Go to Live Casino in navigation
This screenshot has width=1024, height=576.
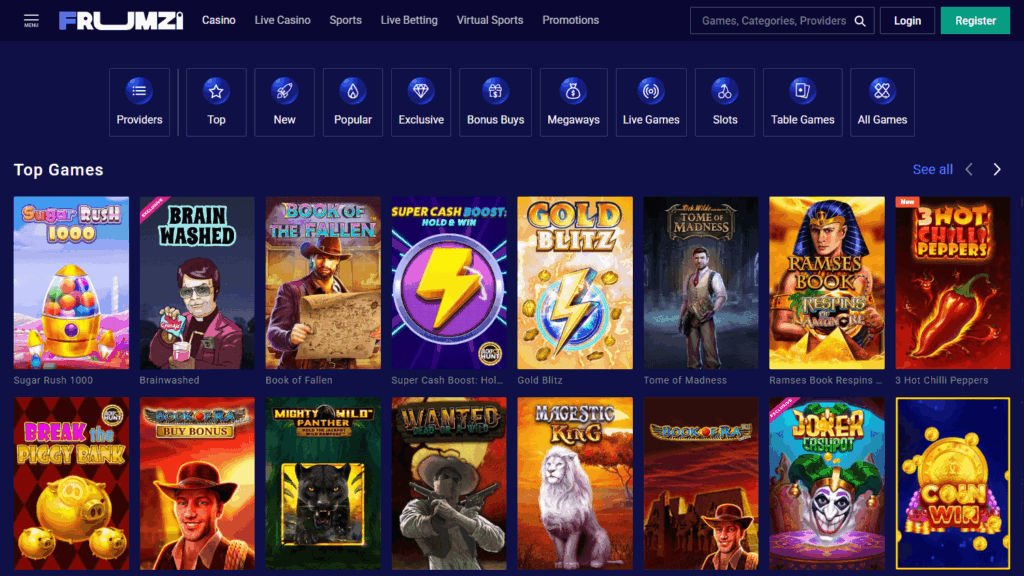(282, 20)
